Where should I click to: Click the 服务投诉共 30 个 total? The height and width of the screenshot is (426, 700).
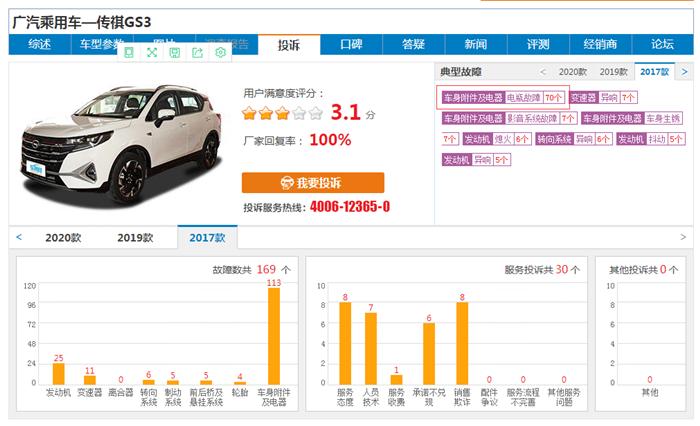(542, 270)
